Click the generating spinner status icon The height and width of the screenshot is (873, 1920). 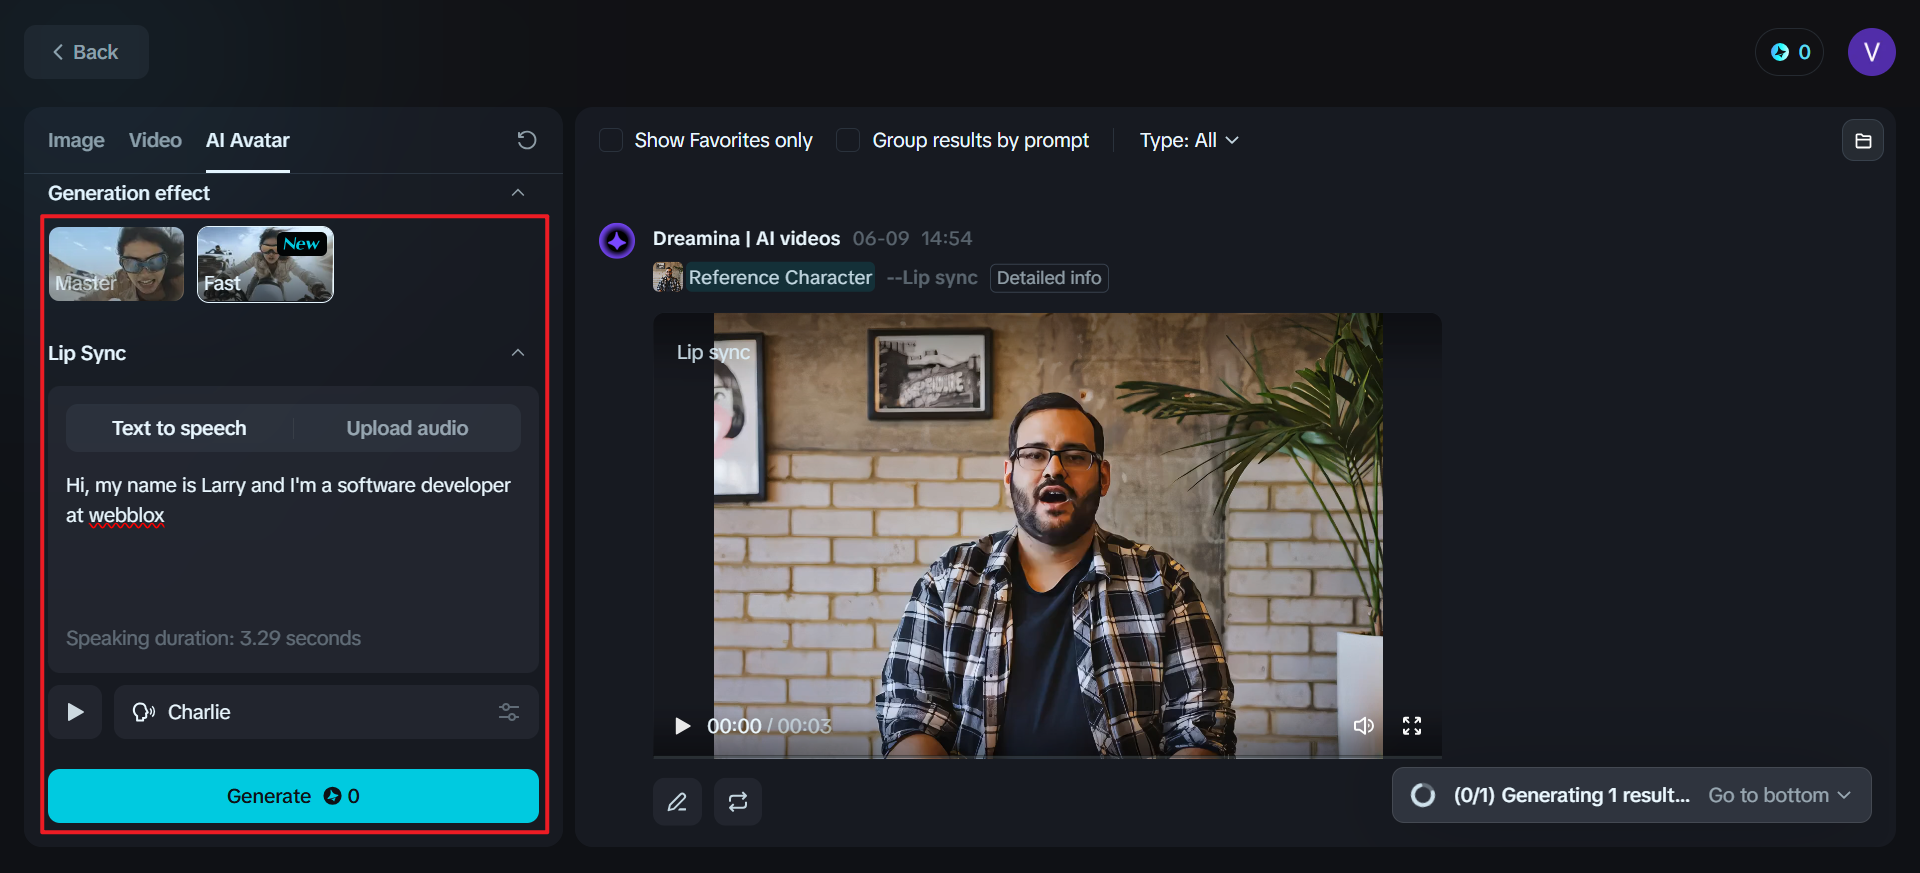pos(1423,795)
